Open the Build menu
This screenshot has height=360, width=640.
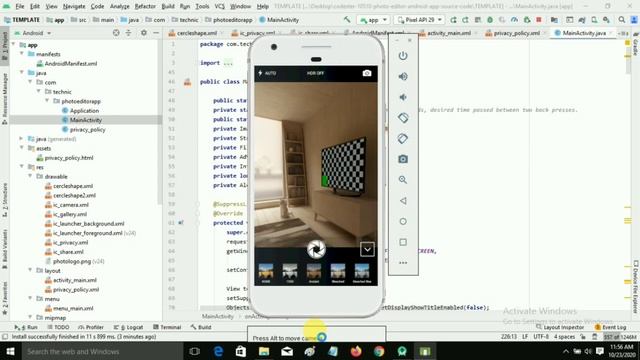(168, 7)
